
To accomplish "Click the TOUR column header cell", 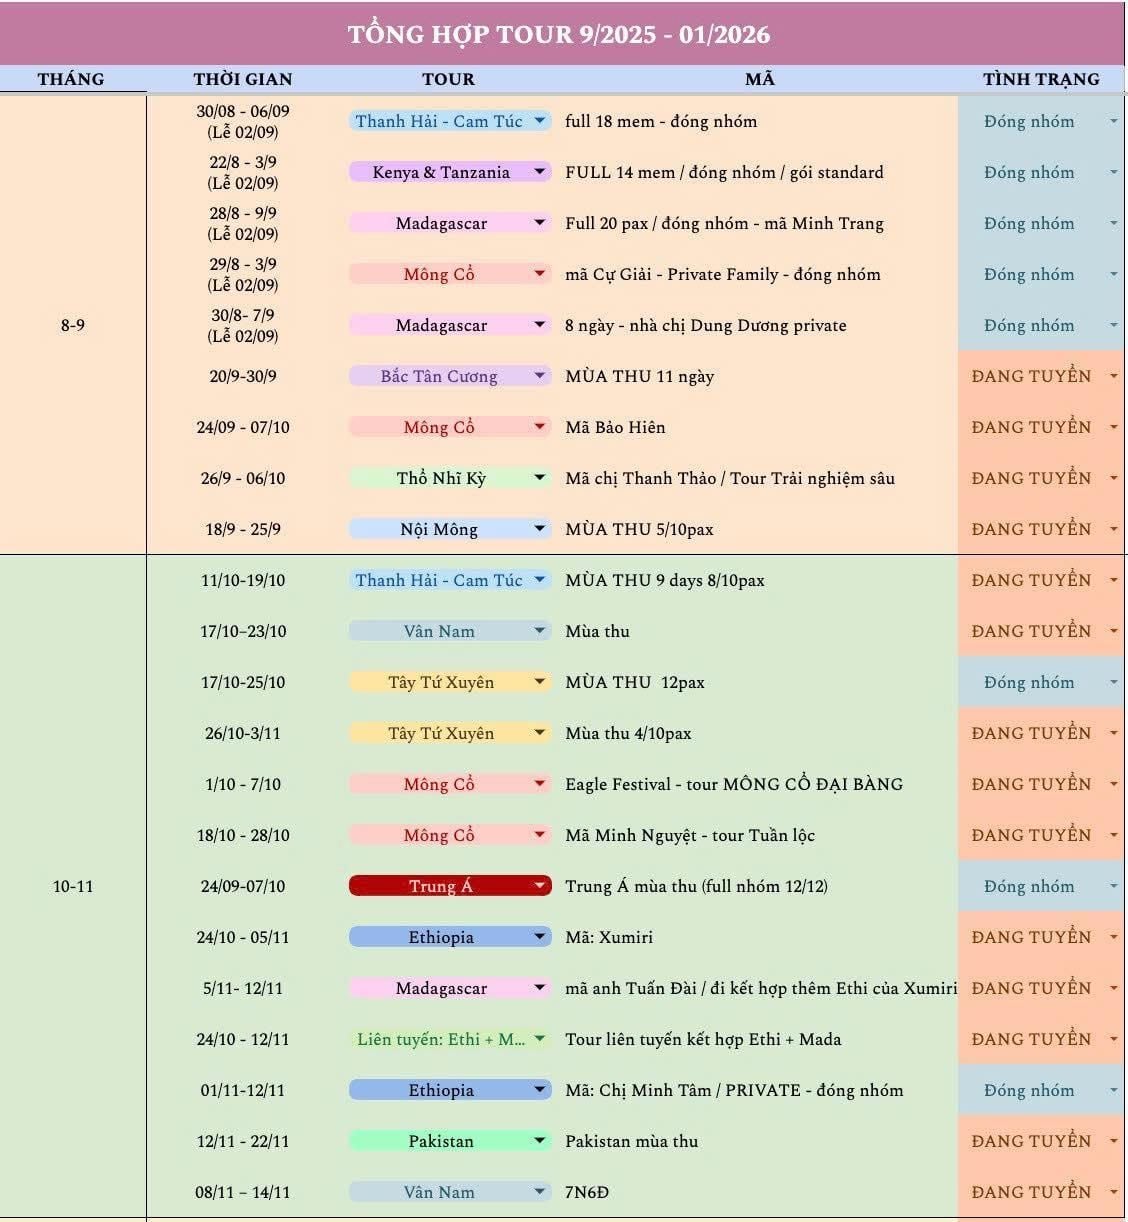I will coord(448,79).
